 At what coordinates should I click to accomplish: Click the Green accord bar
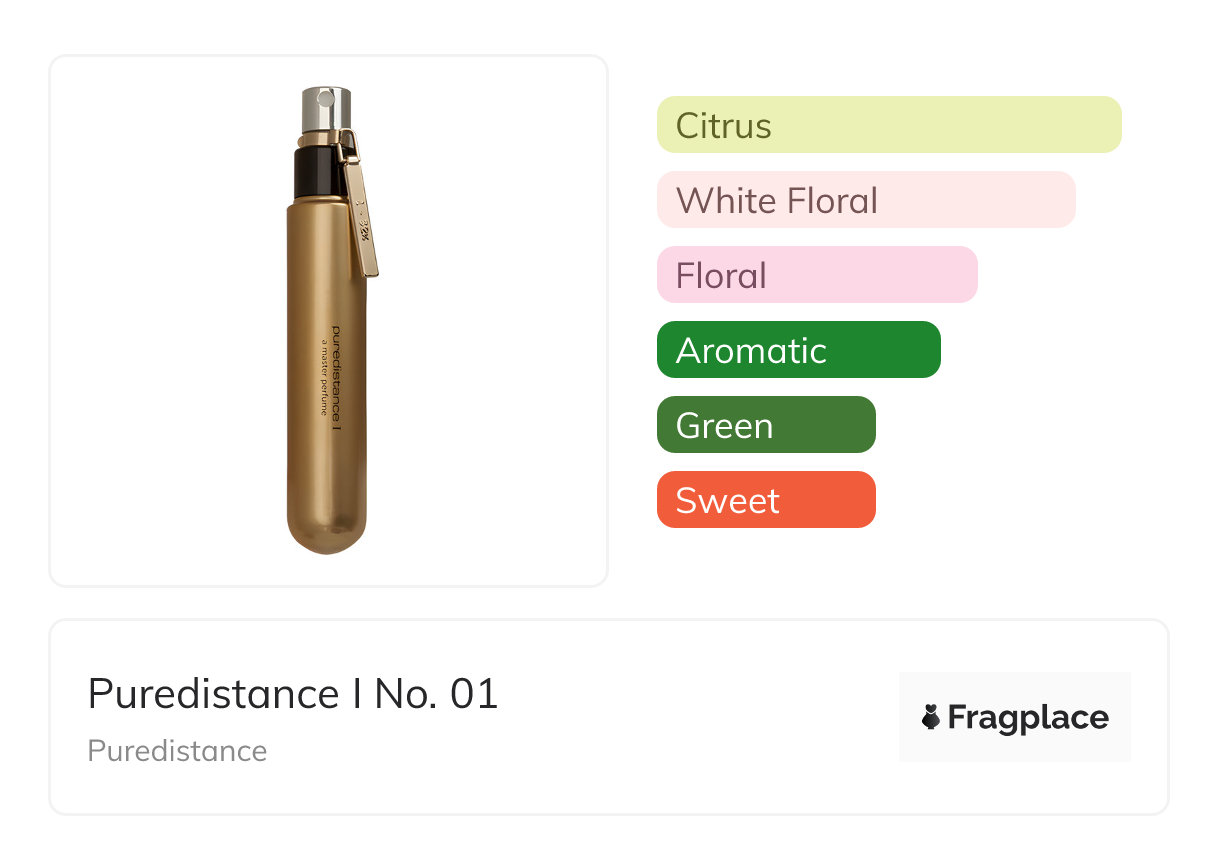[765, 425]
